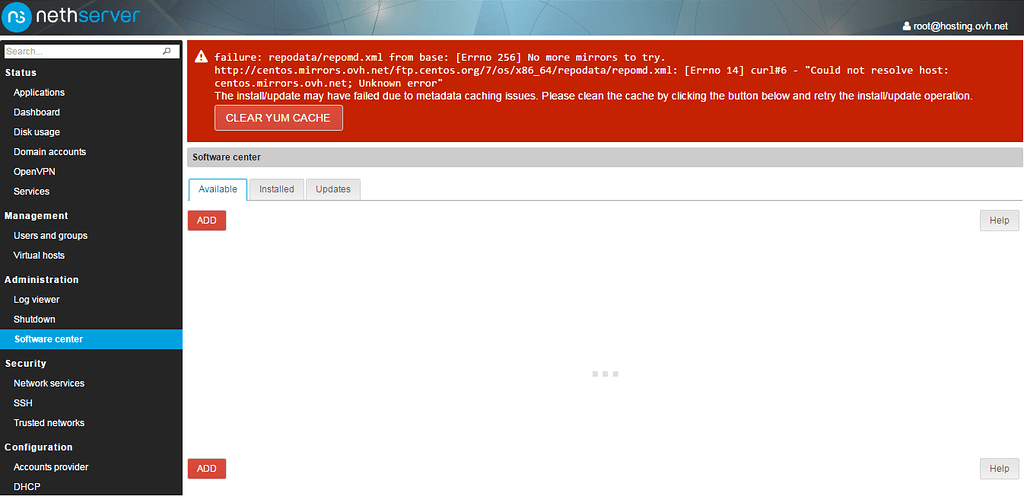Click the Administration section heading
This screenshot has height=503, width=1024.
[42, 280]
